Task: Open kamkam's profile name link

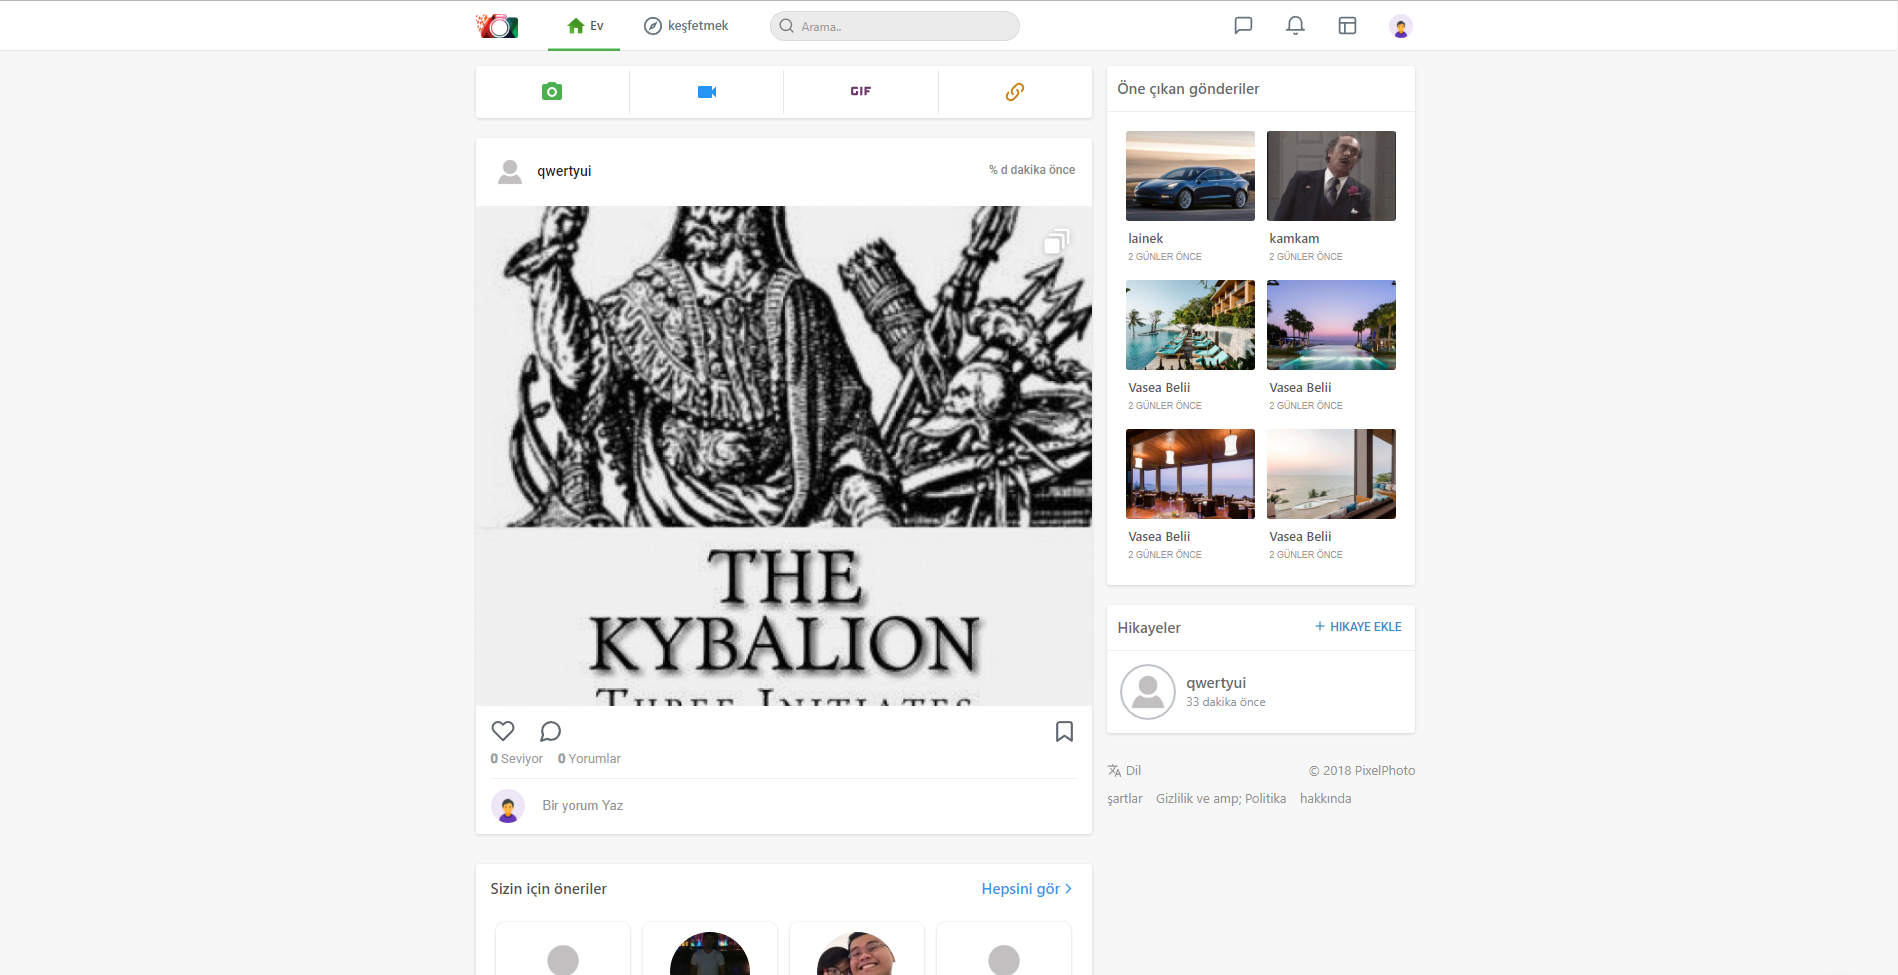Action: coord(1294,239)
